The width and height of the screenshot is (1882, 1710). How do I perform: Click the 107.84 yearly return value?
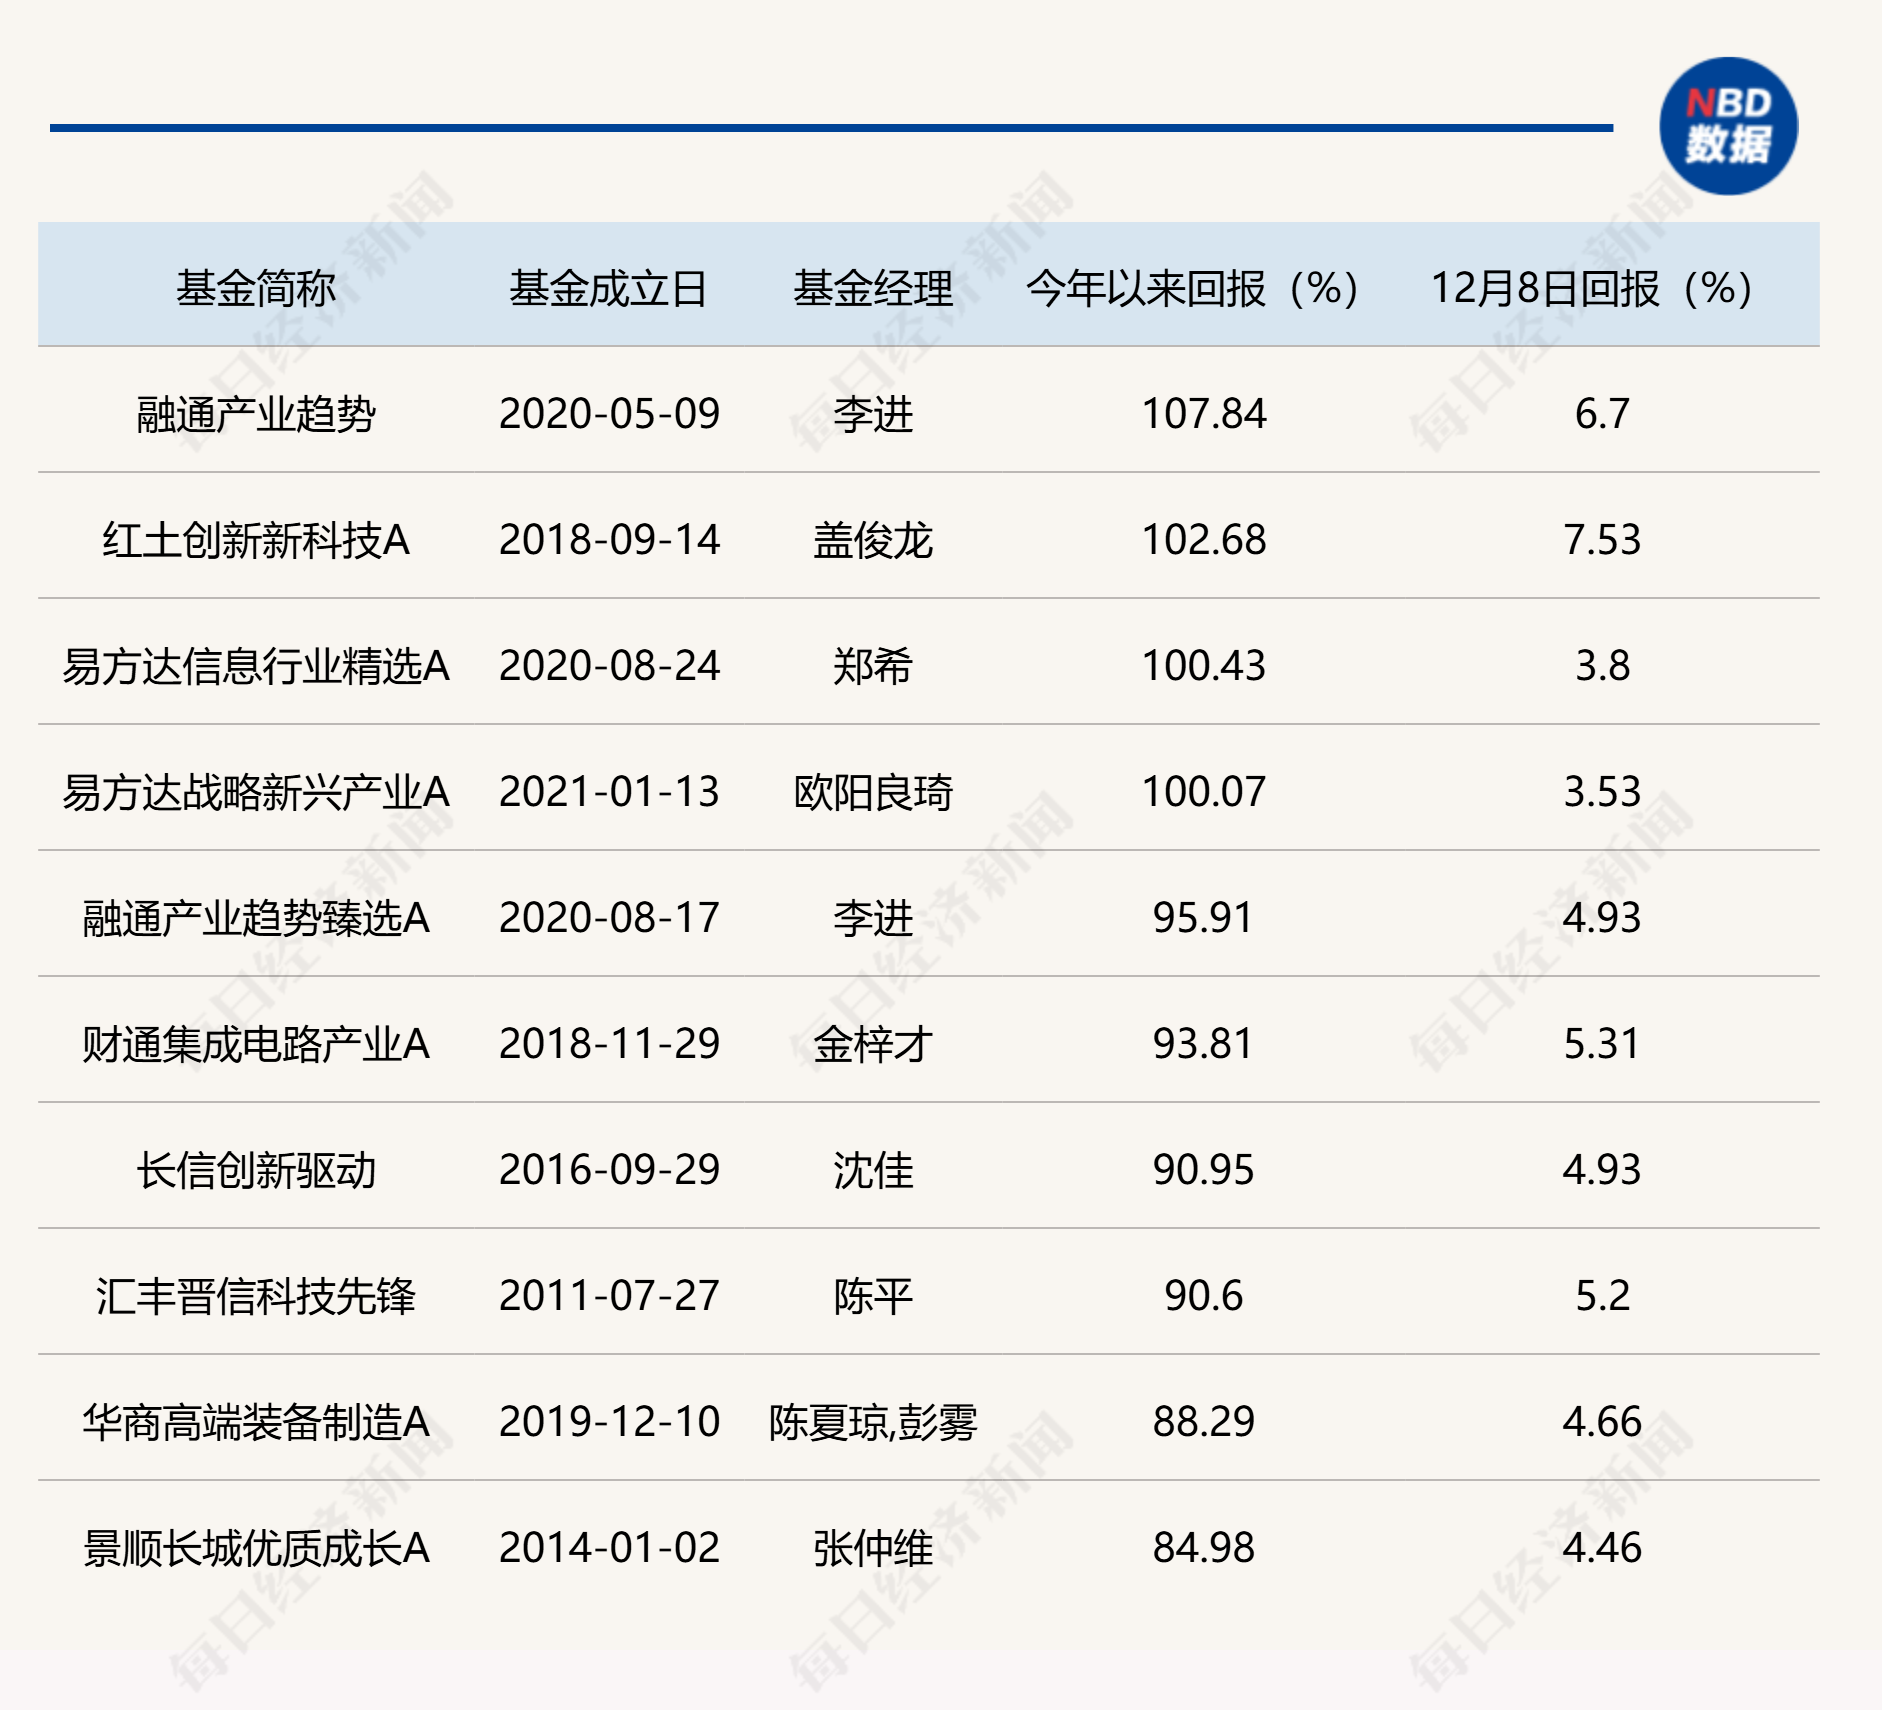1203,414
